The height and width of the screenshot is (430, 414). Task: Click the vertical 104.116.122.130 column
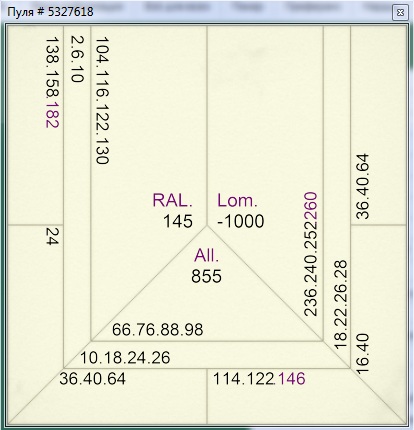[102, 100]
